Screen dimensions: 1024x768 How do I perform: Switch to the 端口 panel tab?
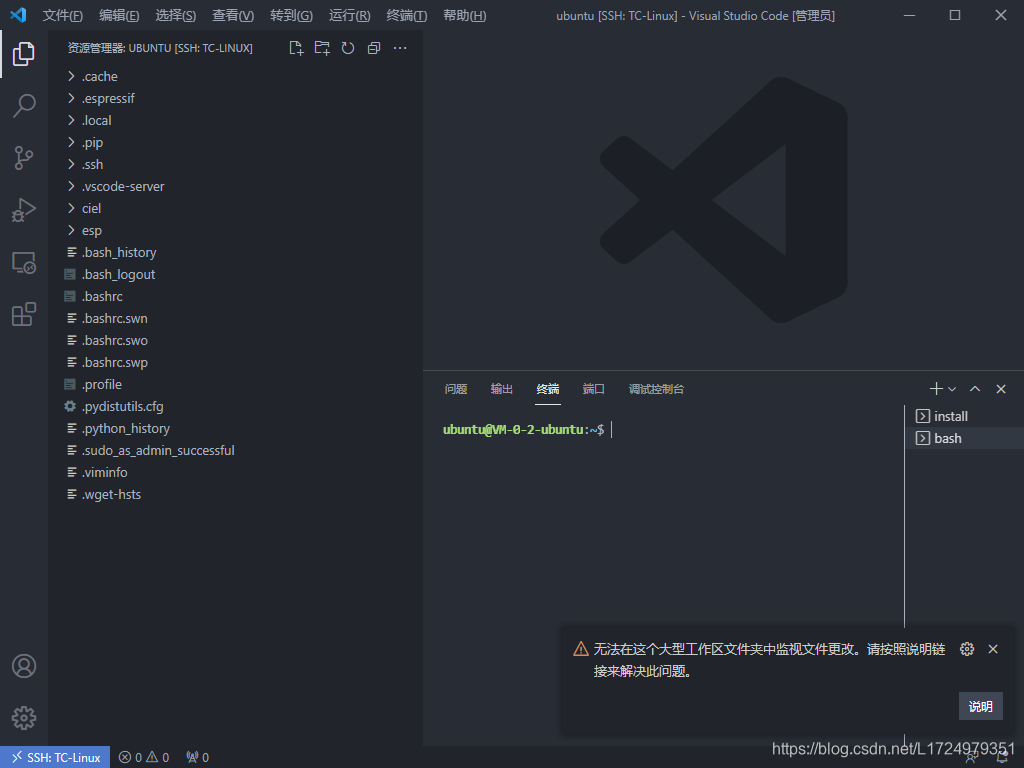[x=593, y=389]
